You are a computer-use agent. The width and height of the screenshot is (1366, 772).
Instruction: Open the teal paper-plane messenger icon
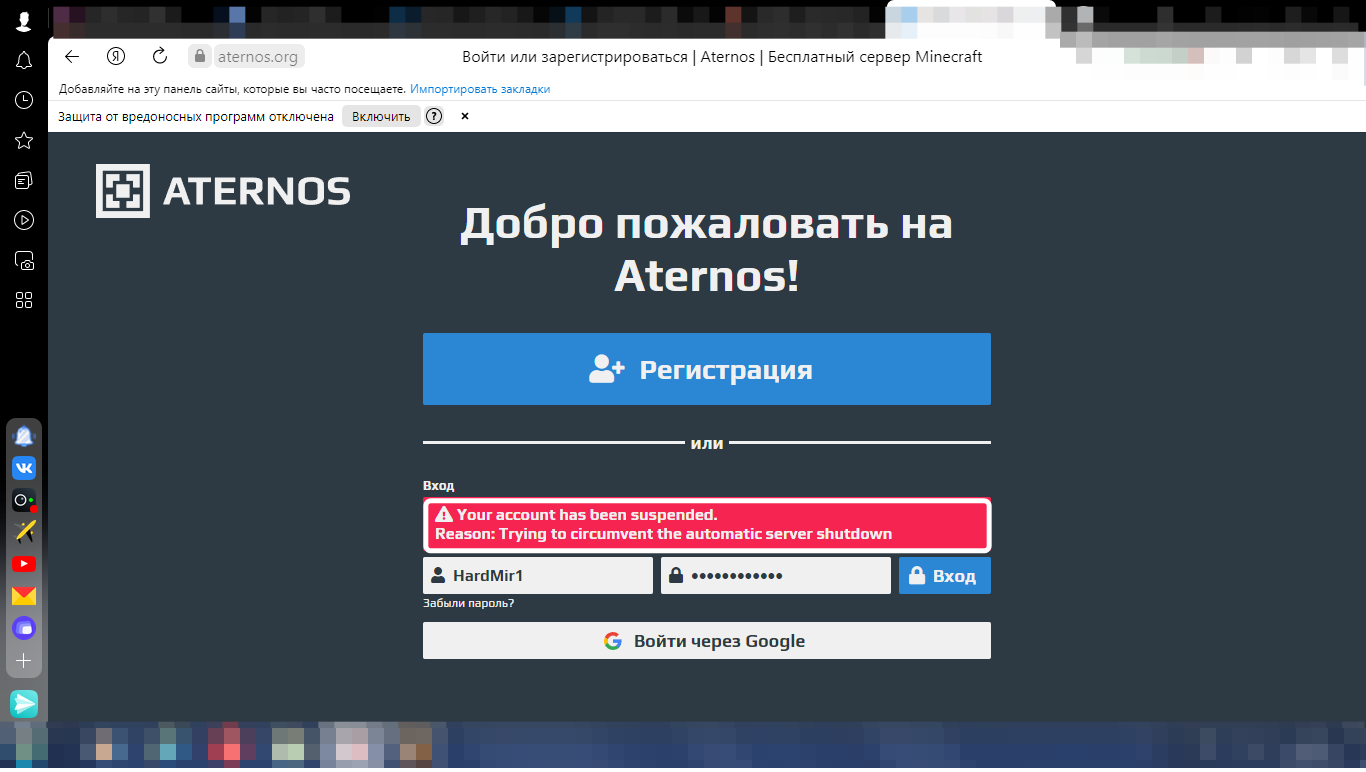pyautogui.click(x=24, y=703)
